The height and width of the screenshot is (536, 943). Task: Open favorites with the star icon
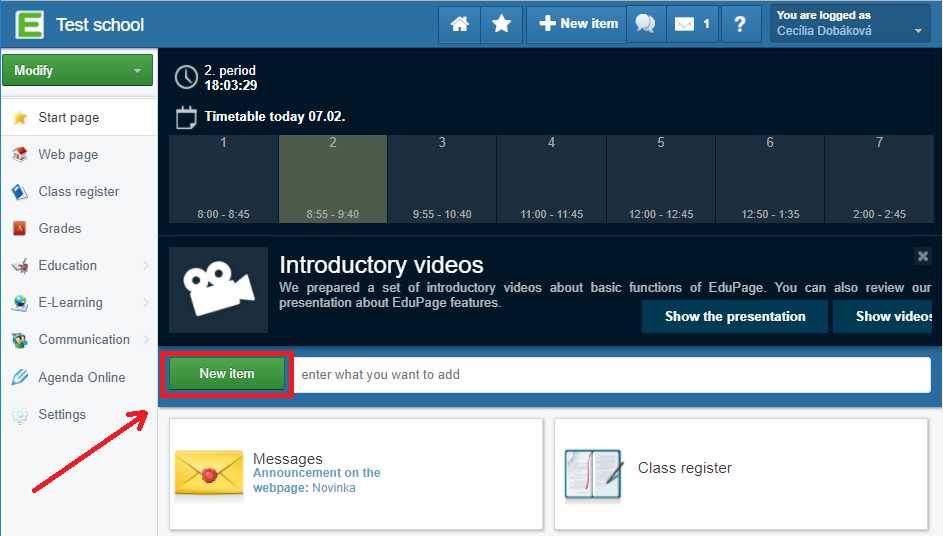pos(502,24)
